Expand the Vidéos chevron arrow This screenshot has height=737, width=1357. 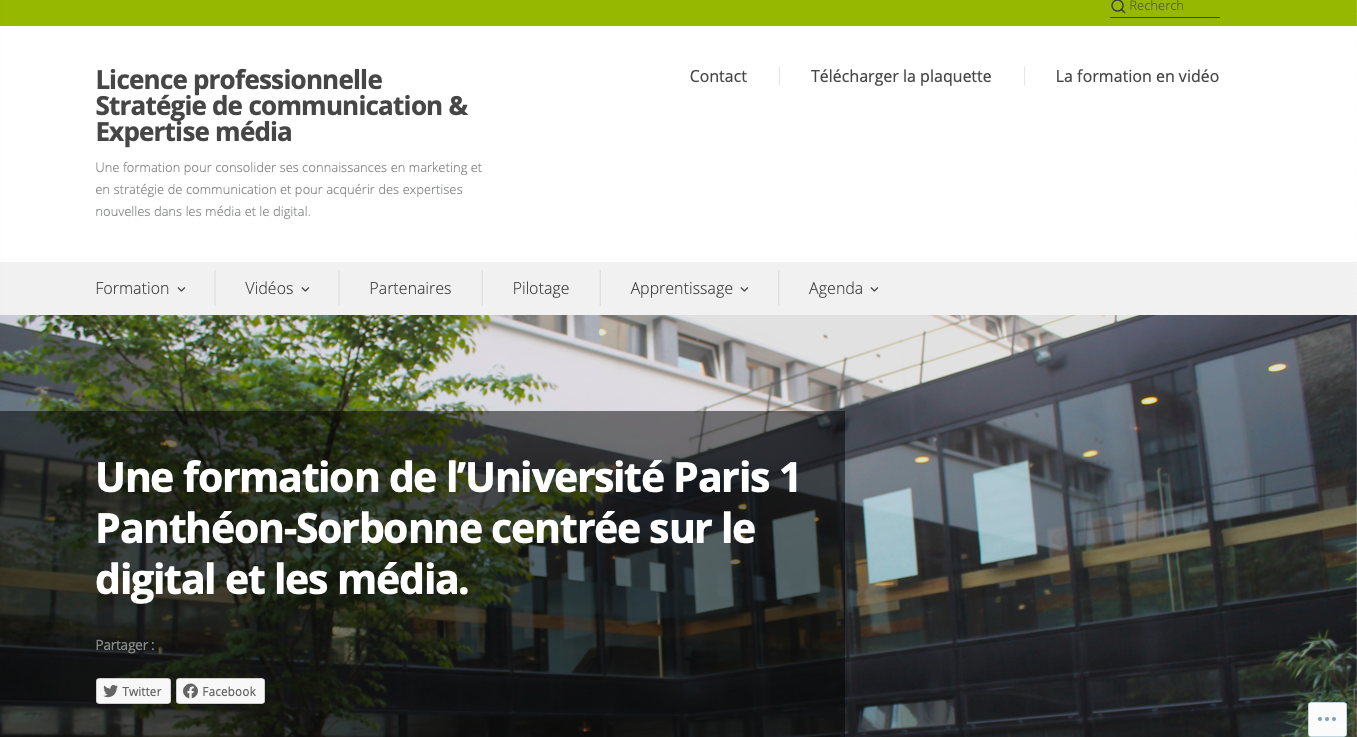pyautogui.click(x=305, y=289)
